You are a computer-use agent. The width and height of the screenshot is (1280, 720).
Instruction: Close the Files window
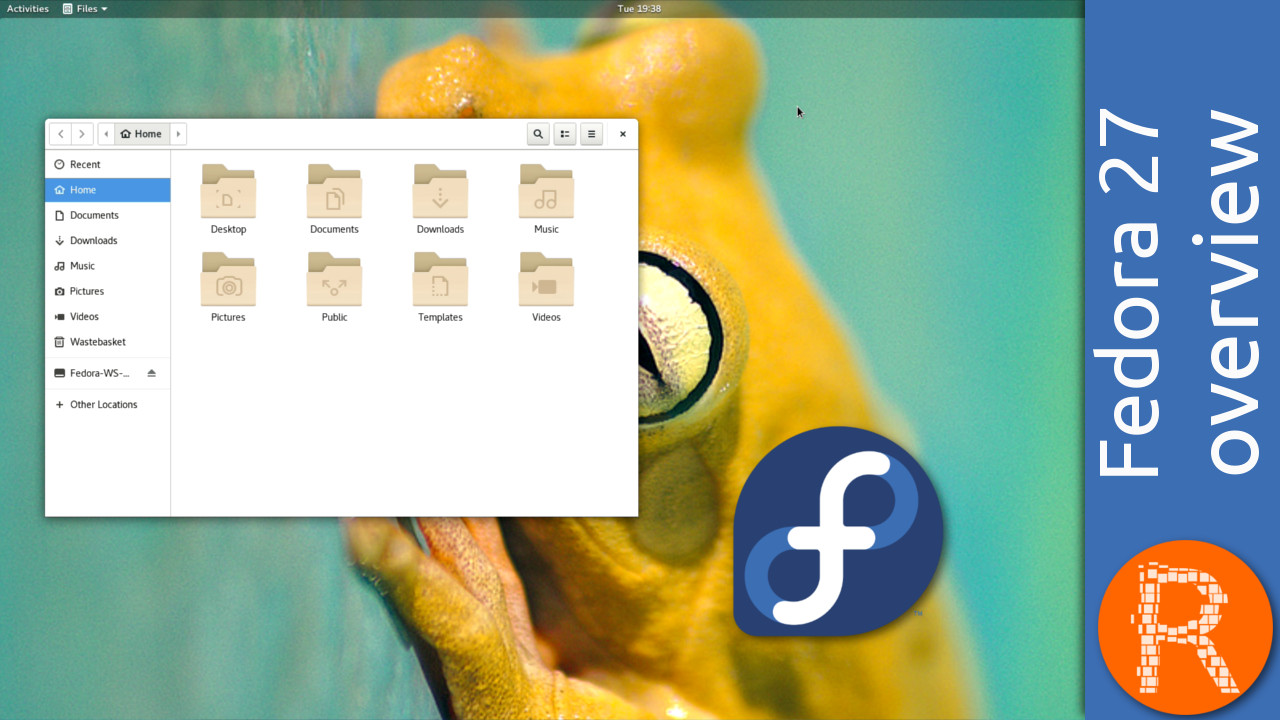point(622,134)
